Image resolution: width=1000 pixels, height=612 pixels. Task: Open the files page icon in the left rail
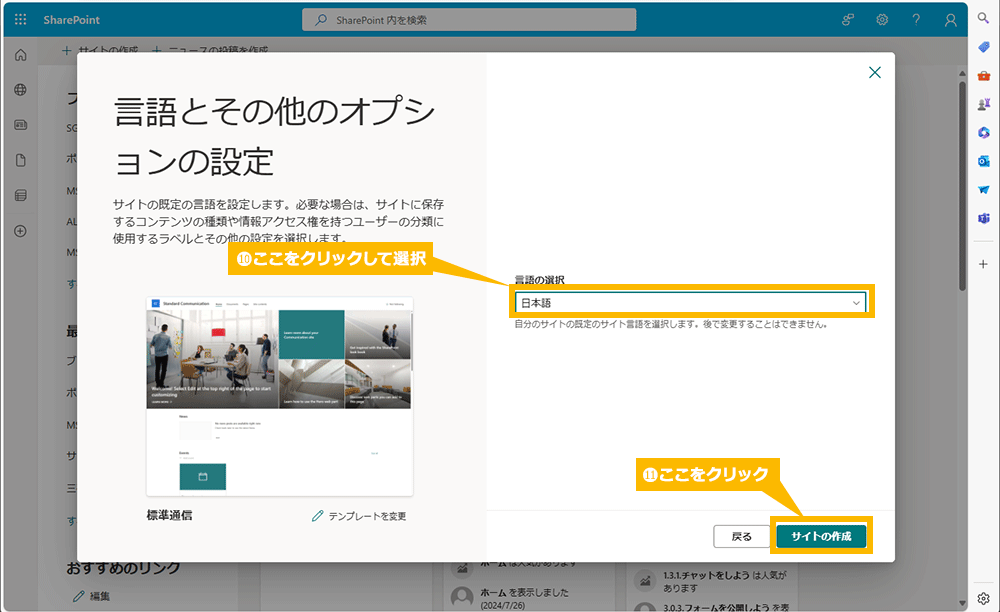[x=20, y=160]
